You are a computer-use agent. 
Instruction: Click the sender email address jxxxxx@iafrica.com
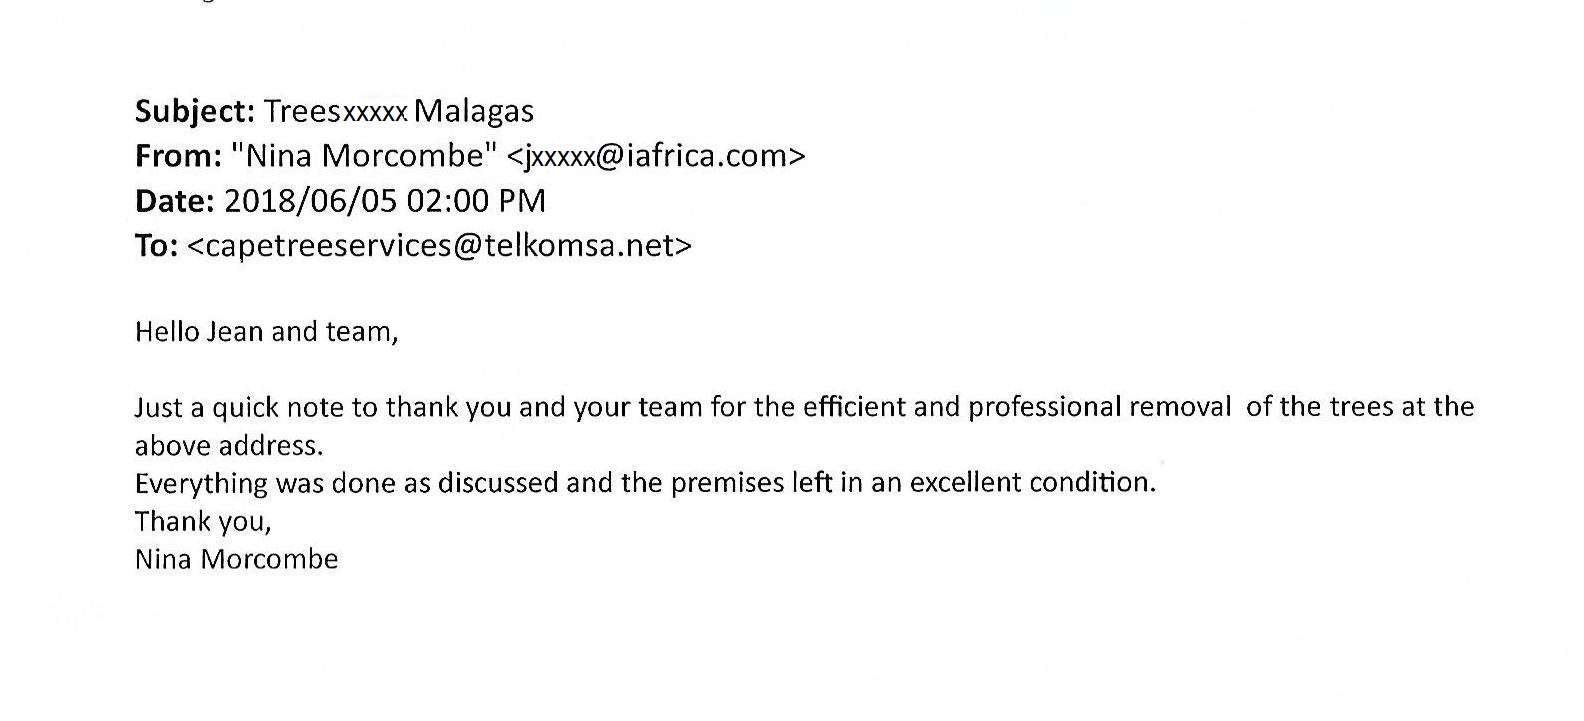click(x=656, y=156)
